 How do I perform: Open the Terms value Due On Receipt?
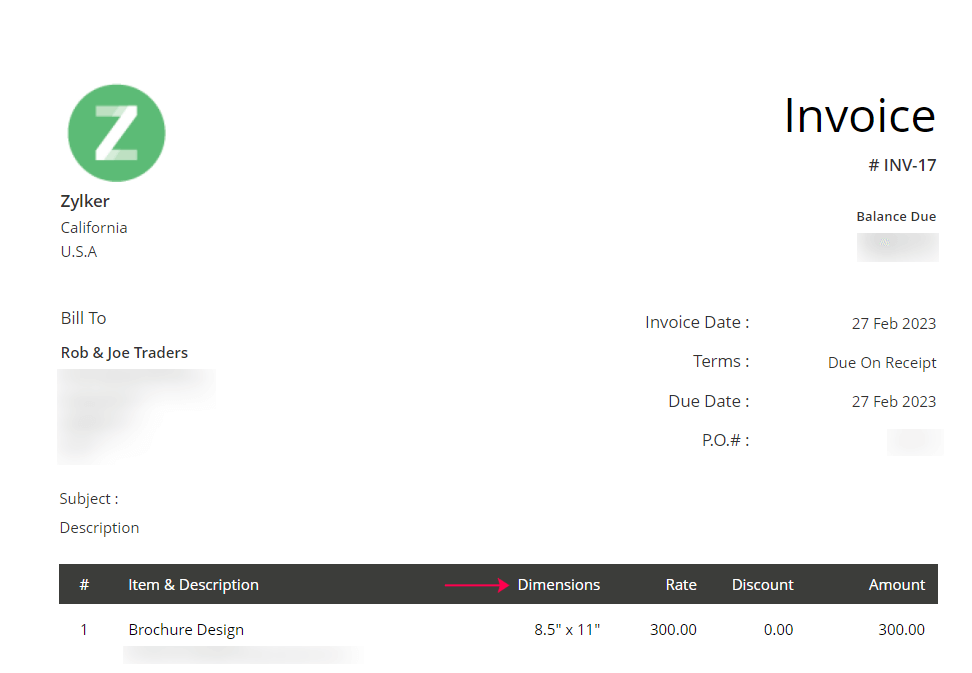point(882,362)
